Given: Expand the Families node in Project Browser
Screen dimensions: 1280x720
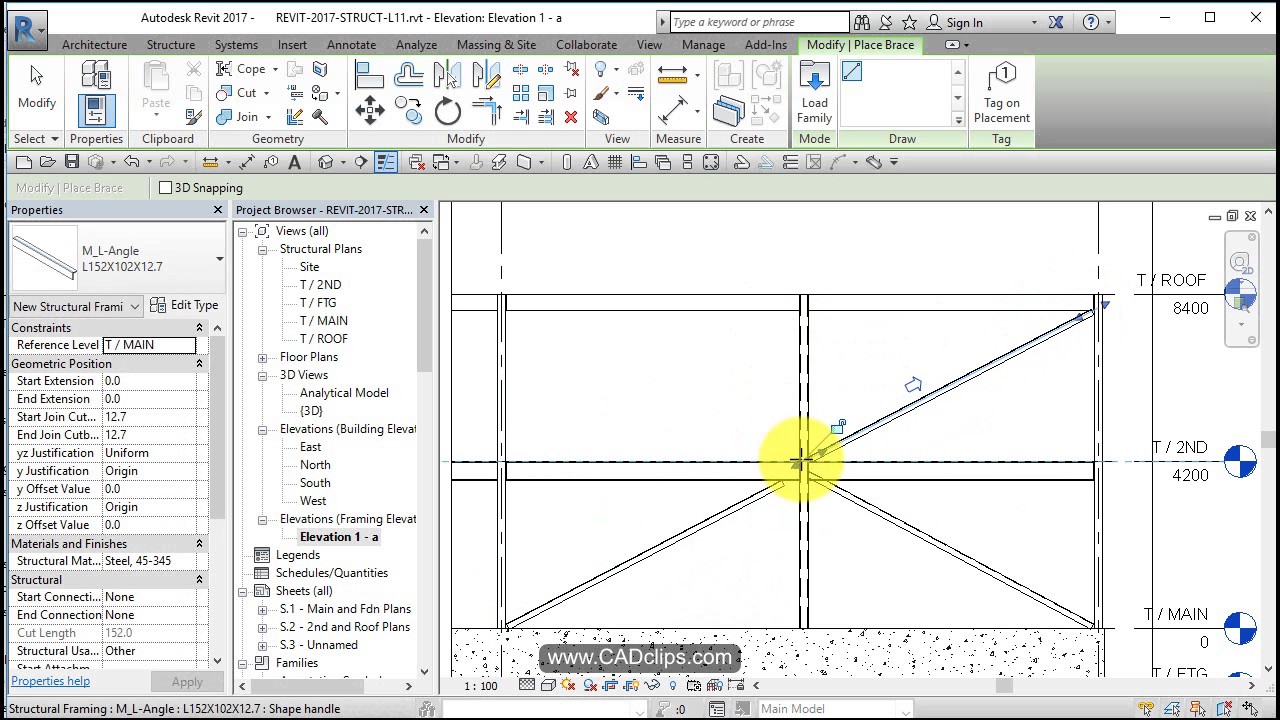Looking at the screenshot, I should 243,663.
